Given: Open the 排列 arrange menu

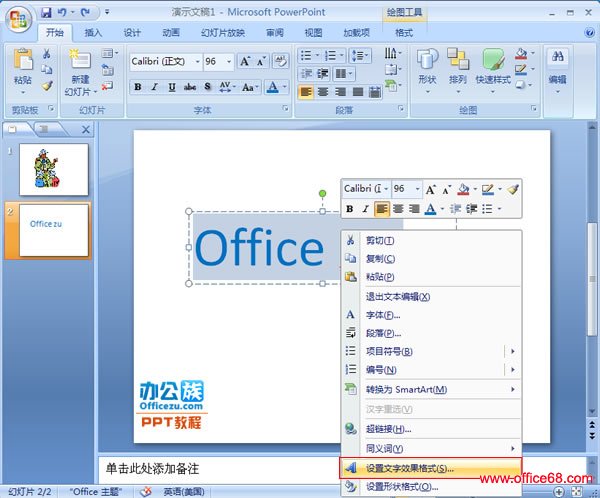Looking at the screenshot, I should point(458,71).
